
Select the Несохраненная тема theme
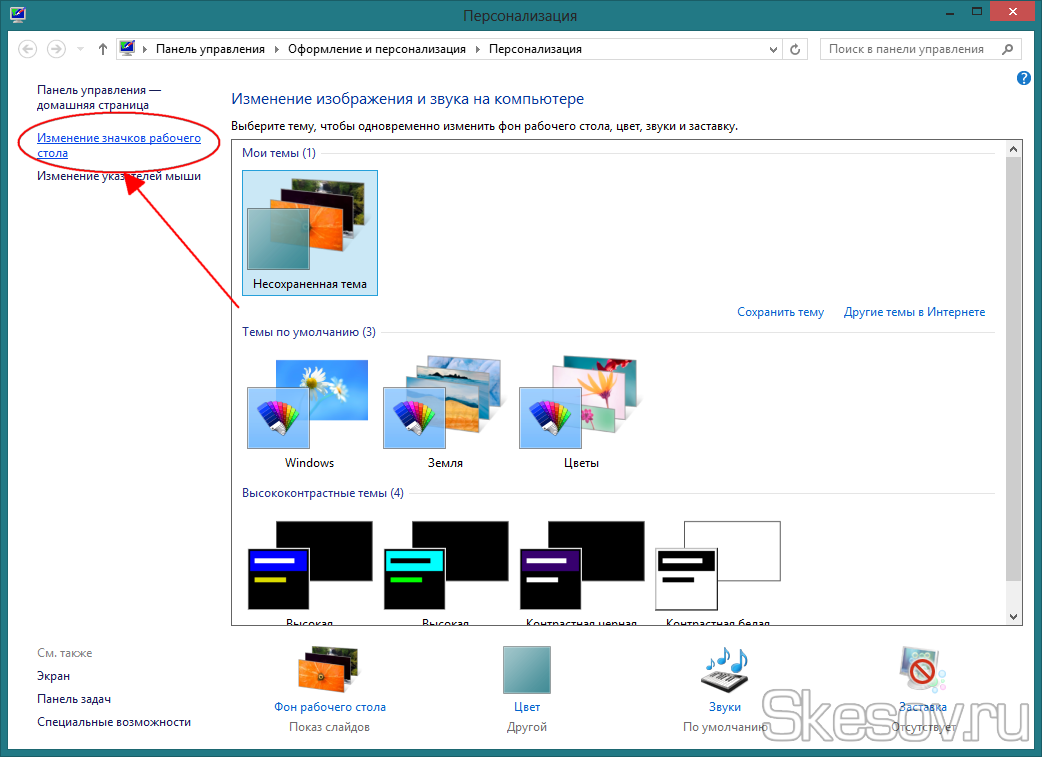point(310,233)
